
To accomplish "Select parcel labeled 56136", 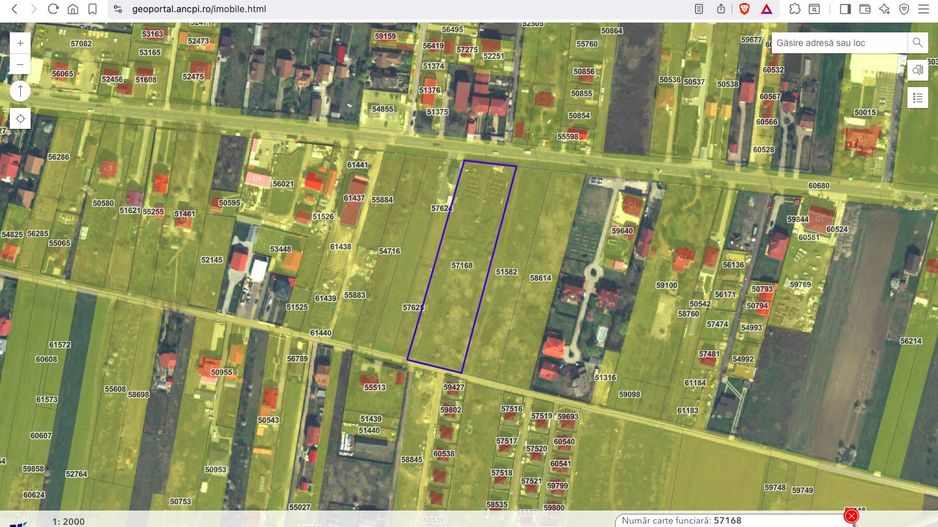I will pos(733,264).
